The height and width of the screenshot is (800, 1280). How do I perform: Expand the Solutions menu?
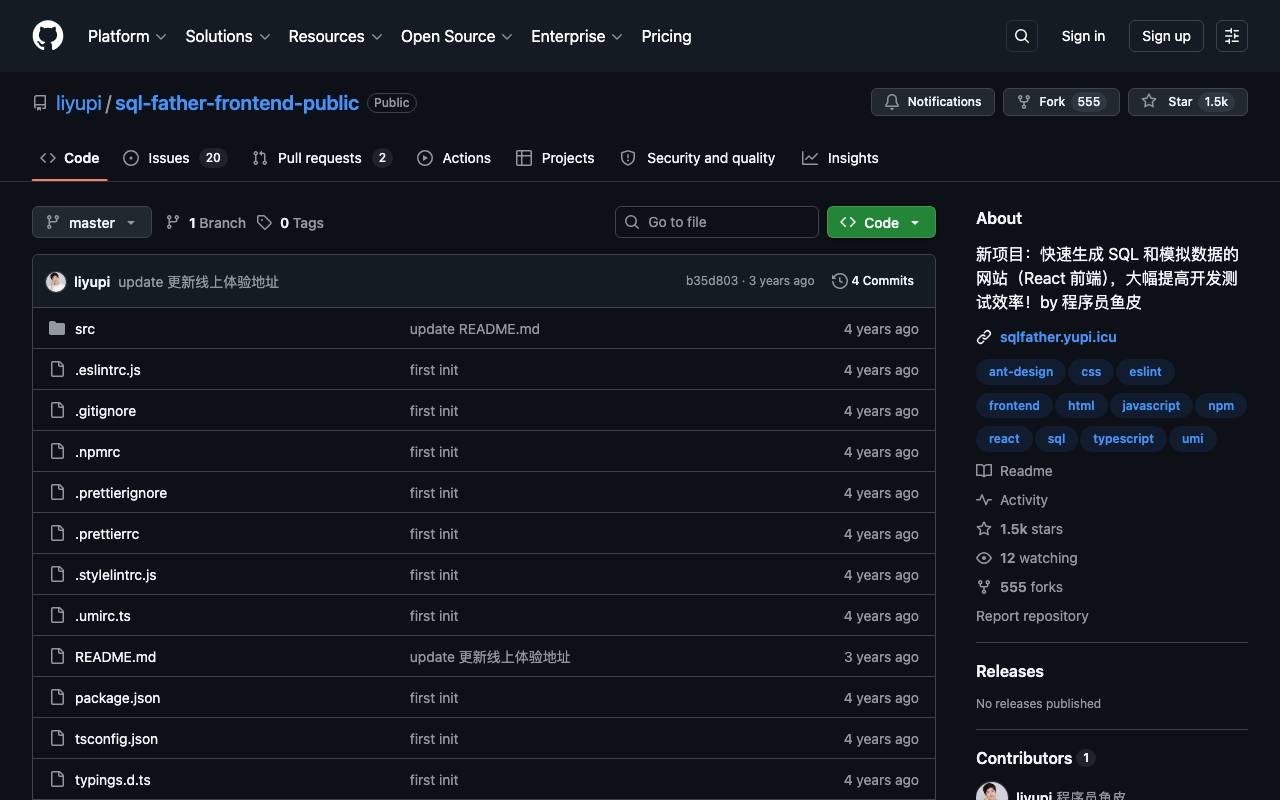[228, 36]
